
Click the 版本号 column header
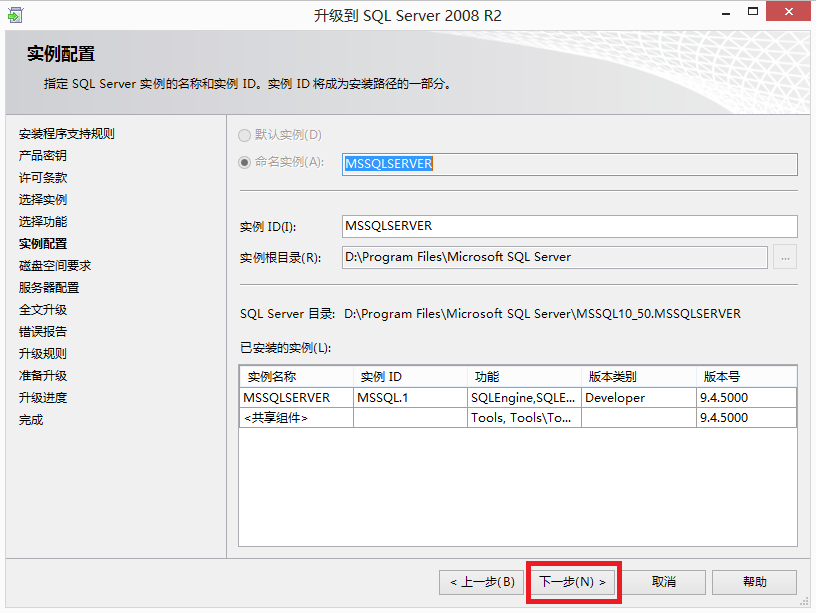[746, 377]
